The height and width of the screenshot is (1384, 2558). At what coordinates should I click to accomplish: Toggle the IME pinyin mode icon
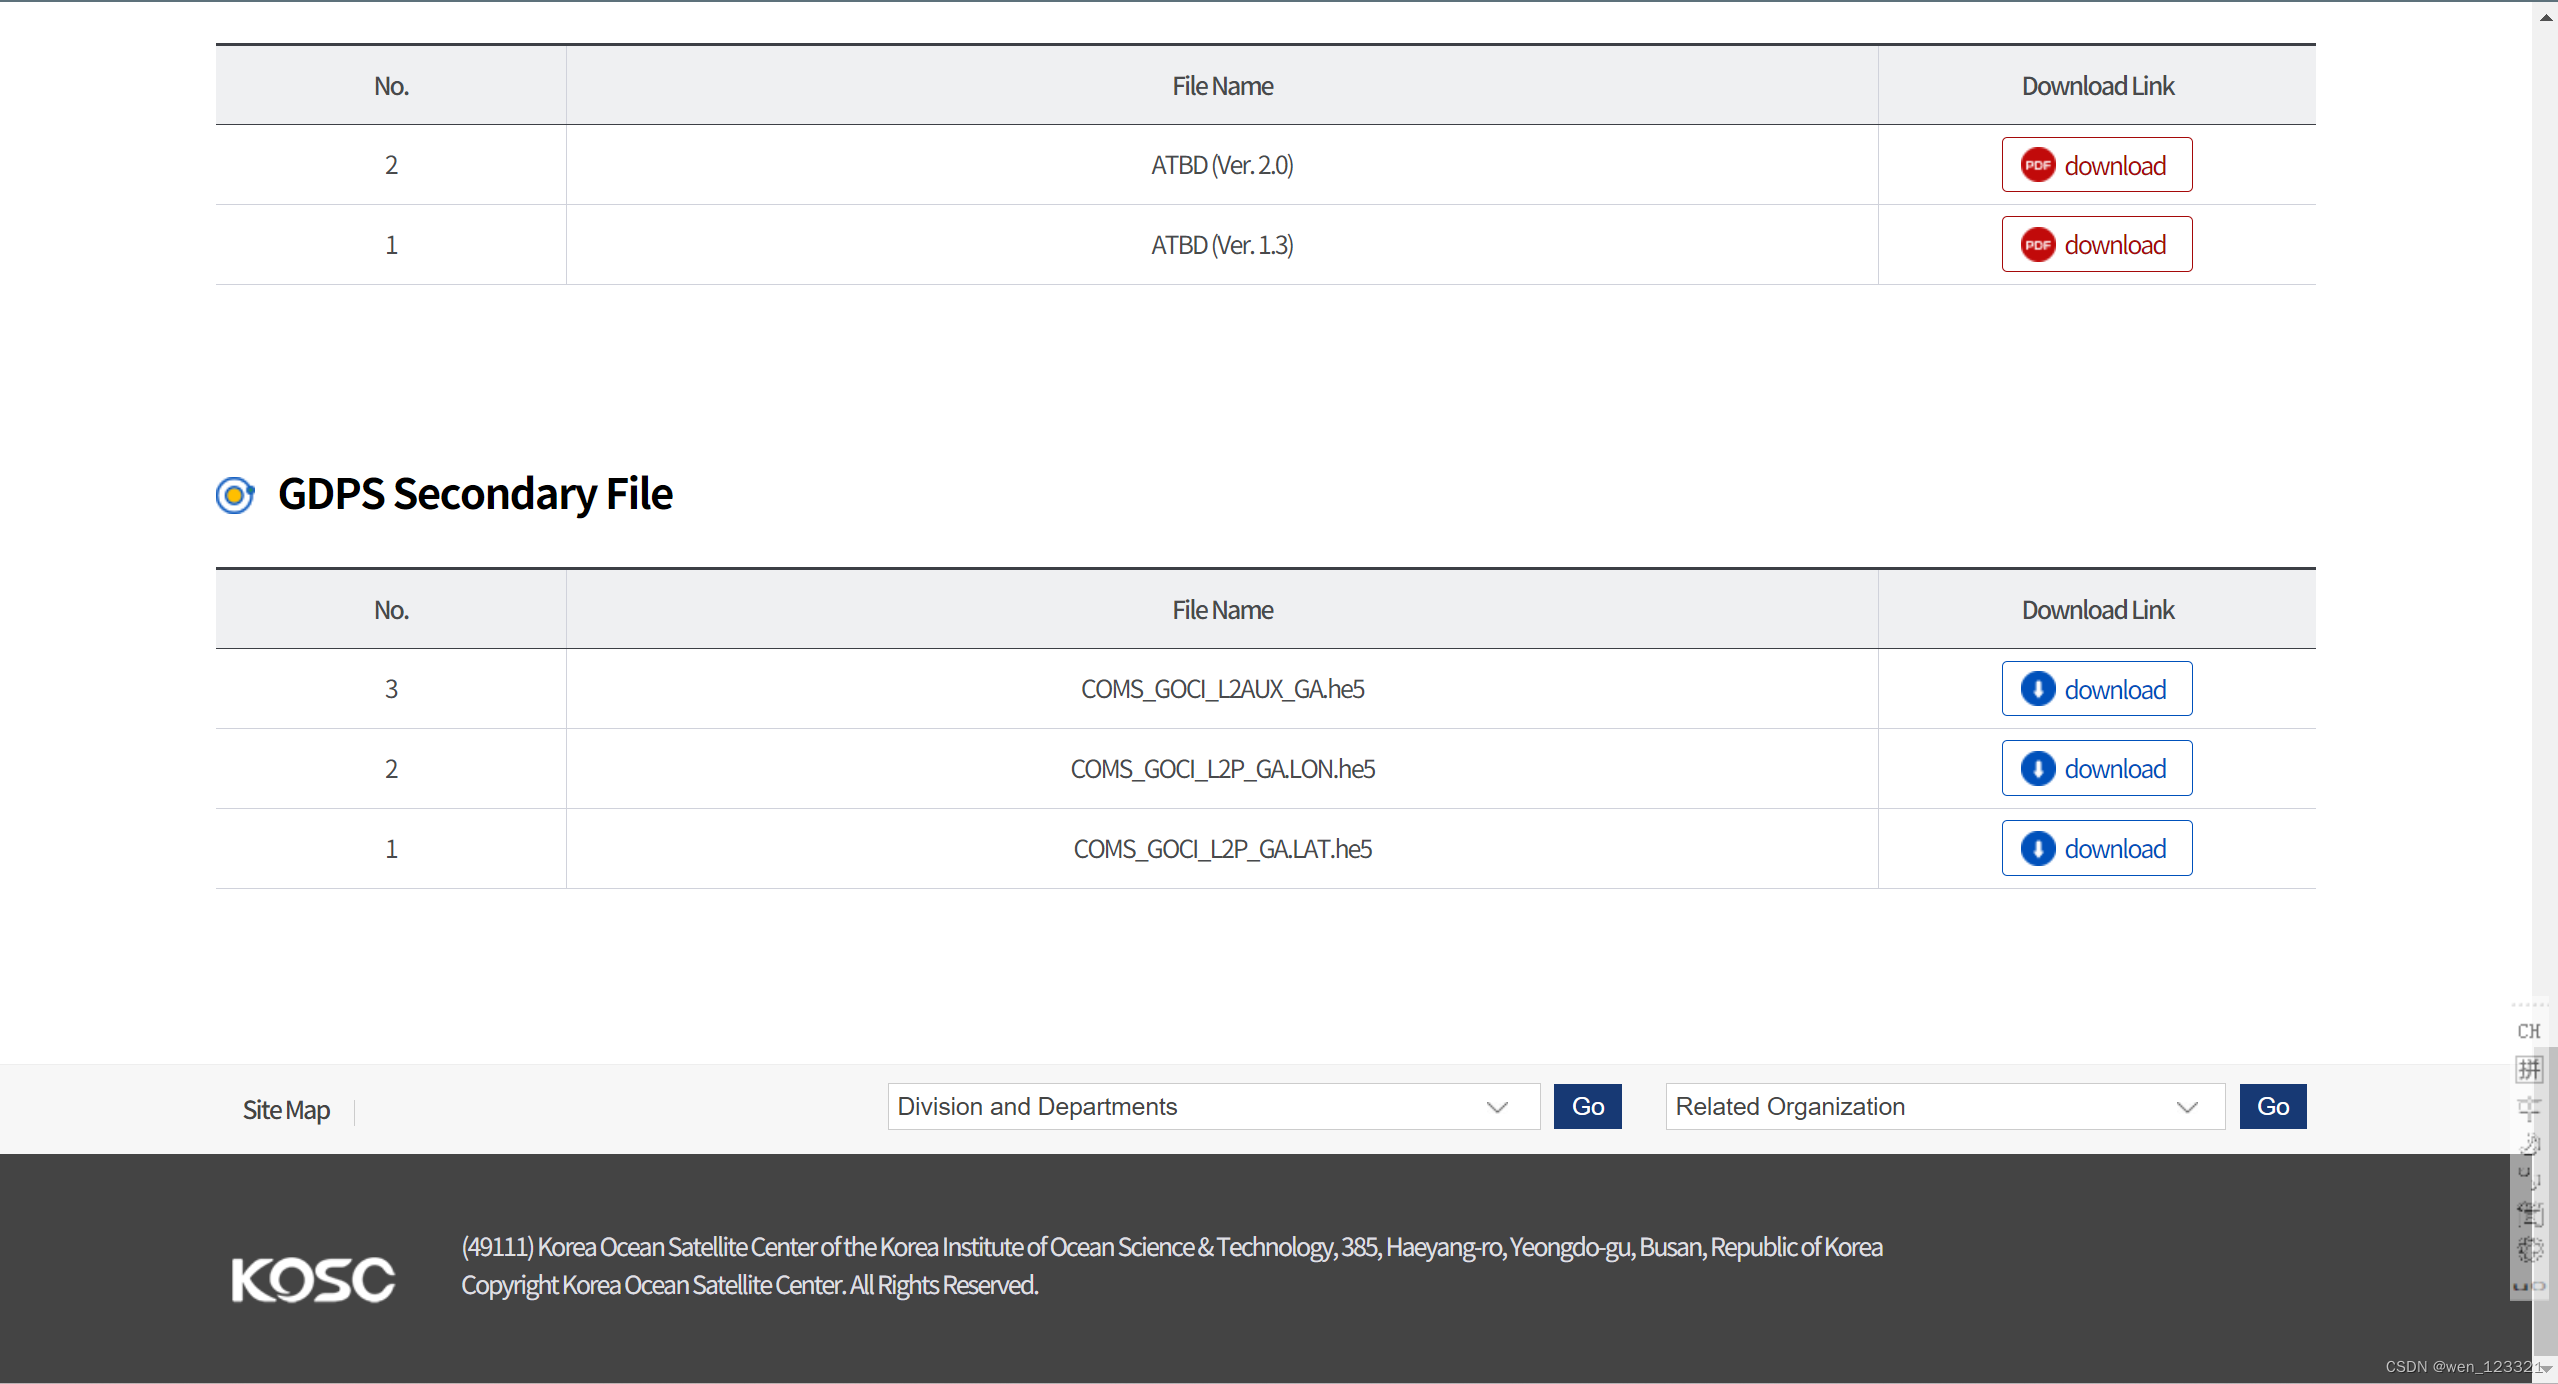point(2530,1070)
